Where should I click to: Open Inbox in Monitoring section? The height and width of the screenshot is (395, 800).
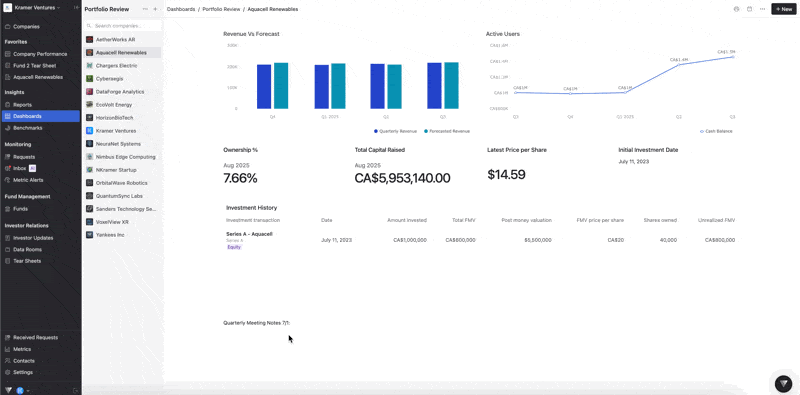20,168
